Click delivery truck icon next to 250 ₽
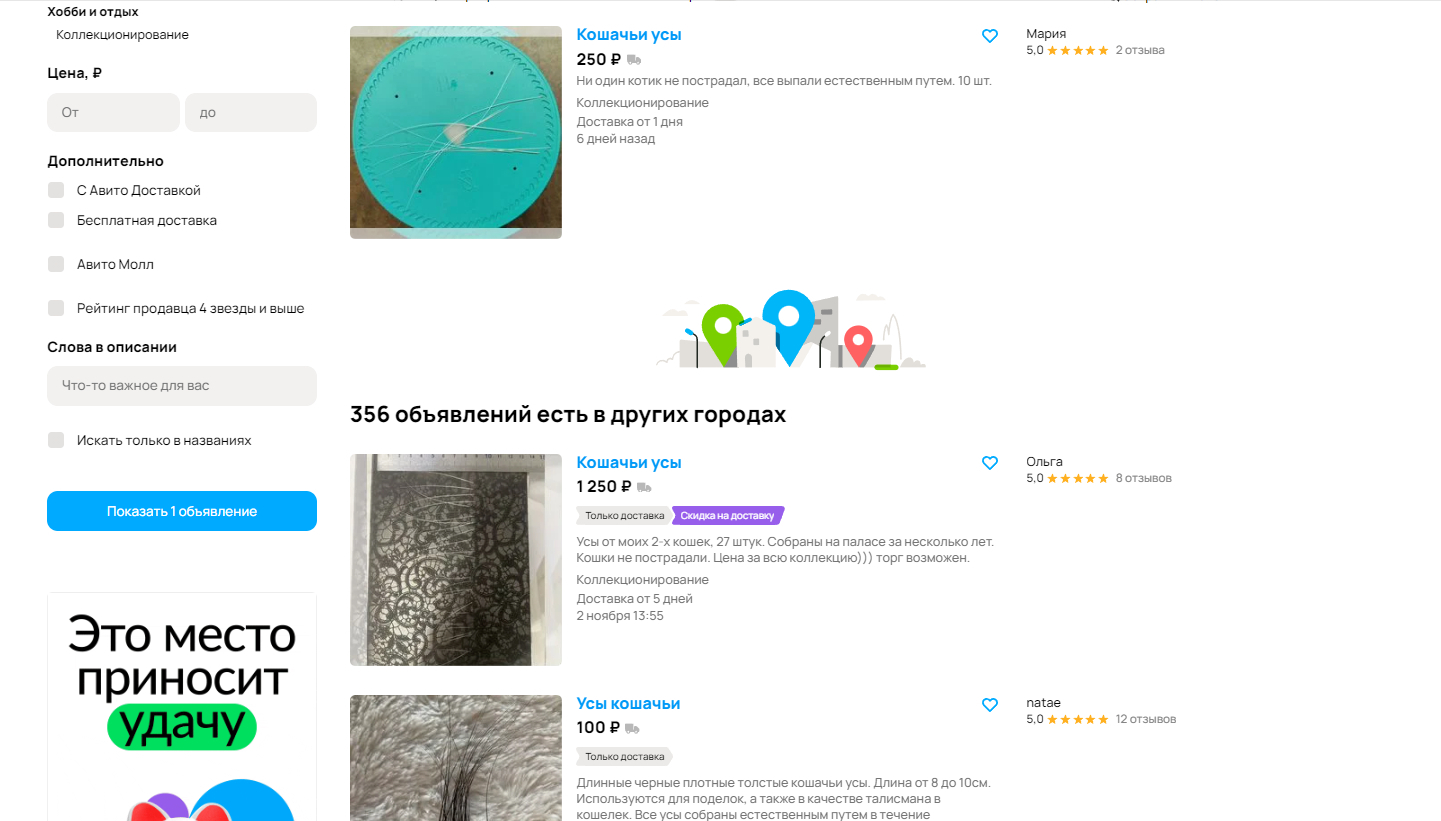Screen dimensions: 1441x821 point(634,60)
